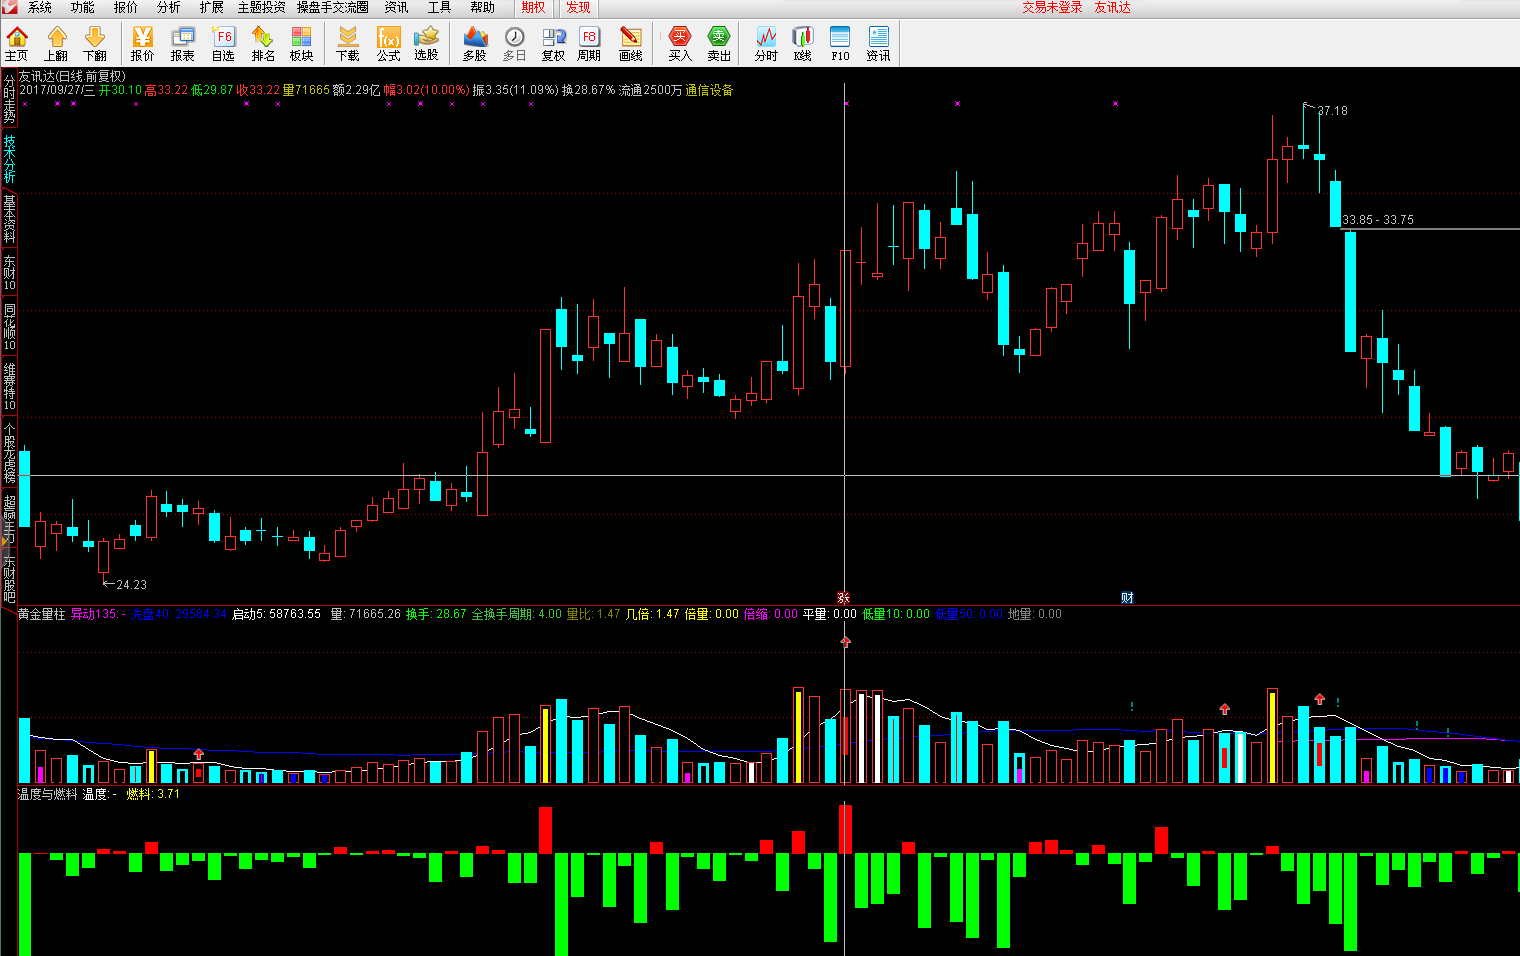Click the chart title 友讯达(日线.前复权)
The width and height of the screenshot is (1520, 956).
point(72,76)
